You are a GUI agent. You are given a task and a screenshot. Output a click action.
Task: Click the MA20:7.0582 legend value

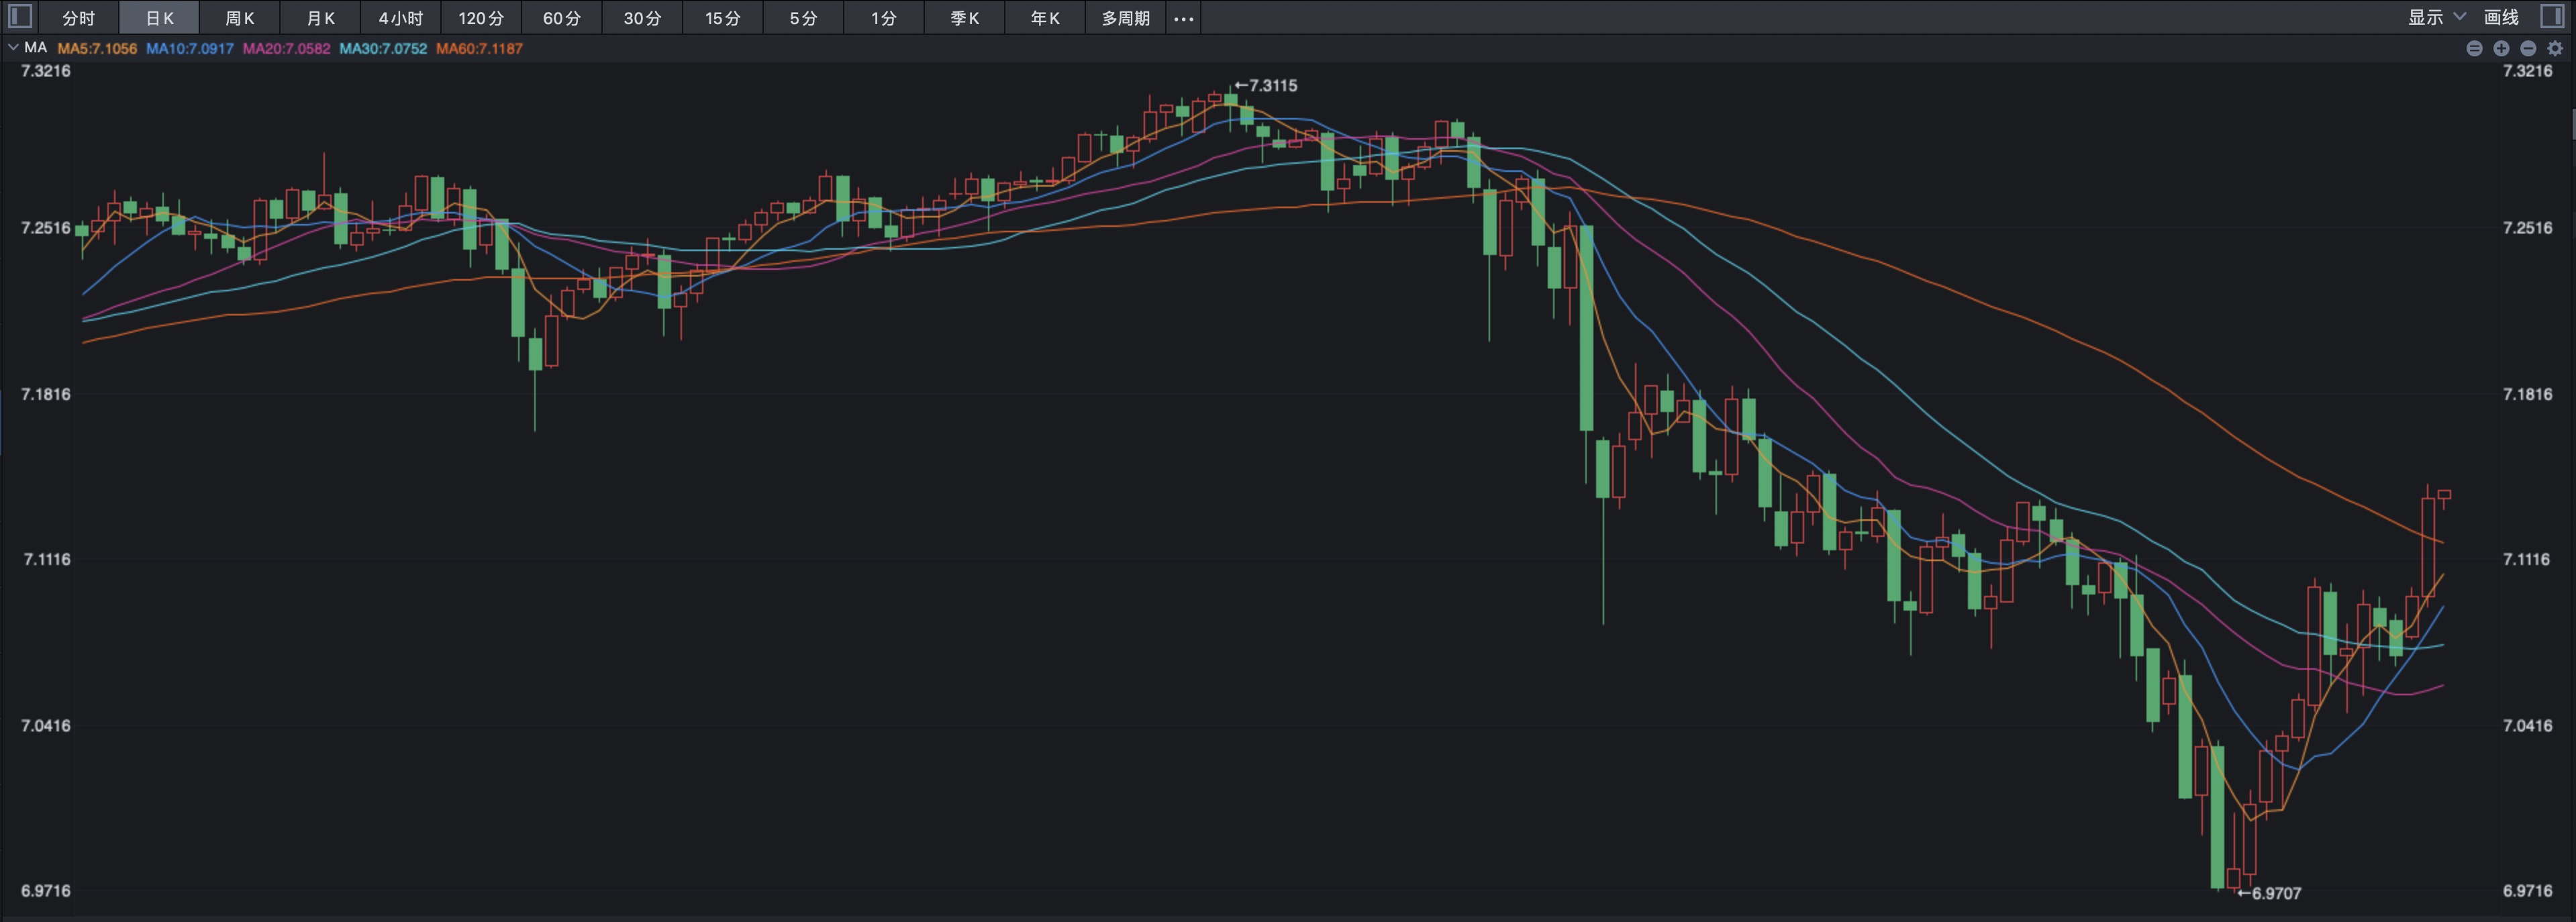coord(286,48)
